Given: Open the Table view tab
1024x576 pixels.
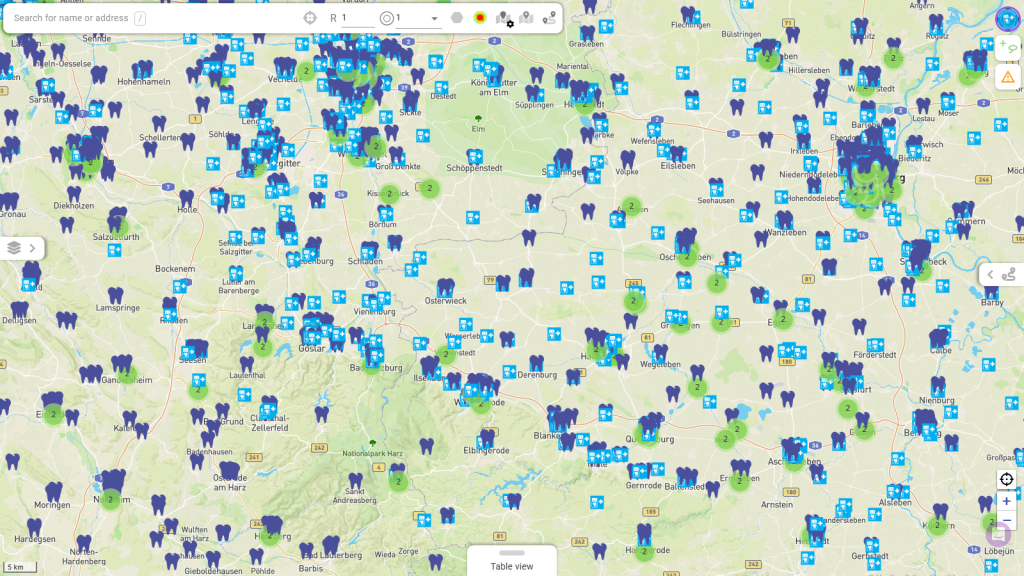Looking at the screenshot, I should tap(511, 561).
